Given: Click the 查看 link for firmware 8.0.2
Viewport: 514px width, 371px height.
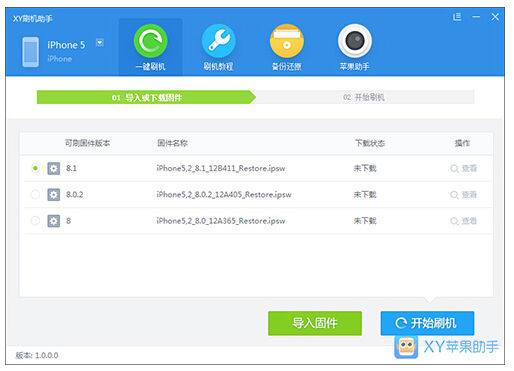Looking at the screenshot, I should (463, 195).
